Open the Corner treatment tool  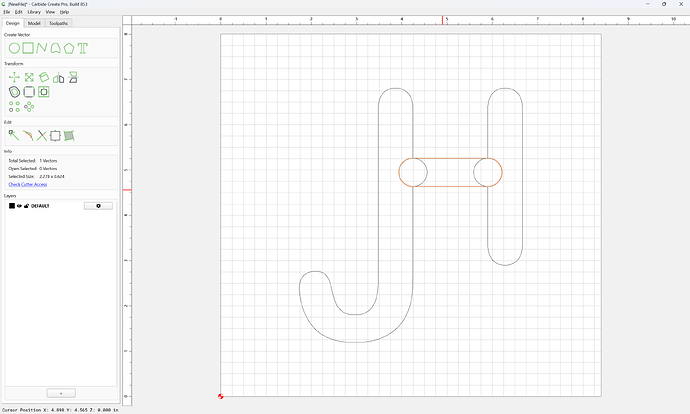[x=29, y=92]
